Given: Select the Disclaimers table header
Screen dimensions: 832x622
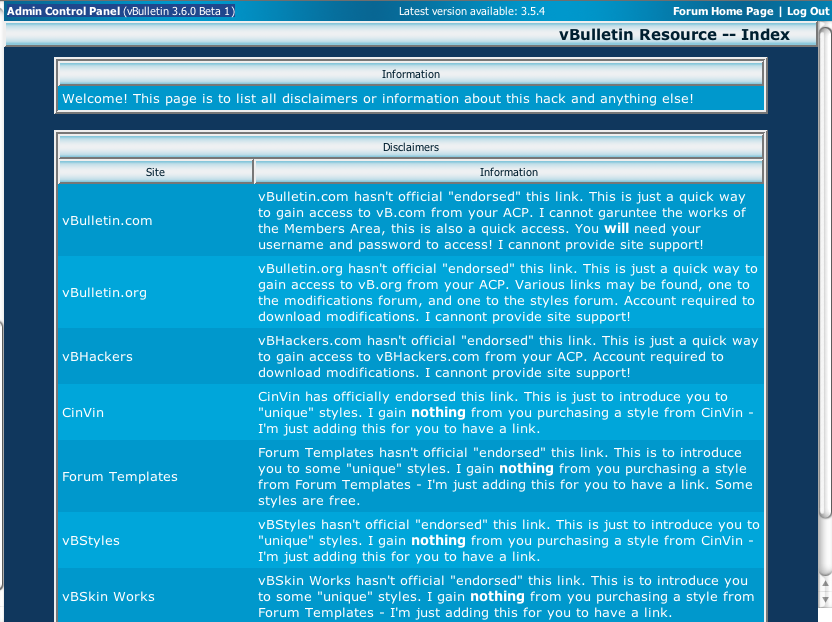Looking at the screenshot, I should point(410,147).
